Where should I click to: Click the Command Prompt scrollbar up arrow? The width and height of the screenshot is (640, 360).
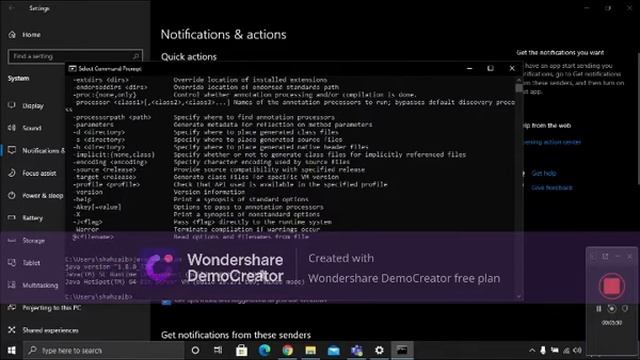pos(519,79)
